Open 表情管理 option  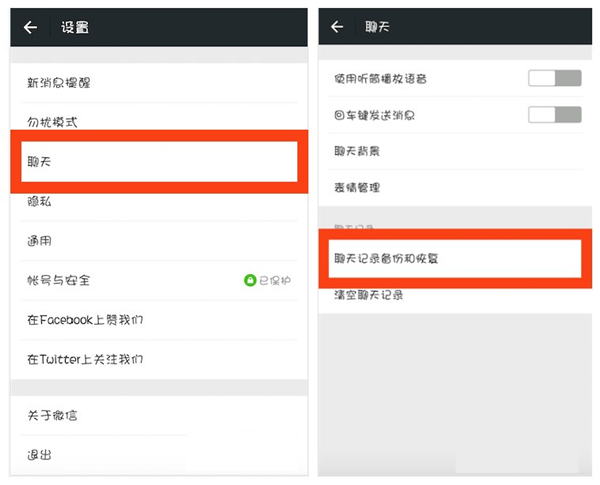pyautogui.click(x=455, y=188)
